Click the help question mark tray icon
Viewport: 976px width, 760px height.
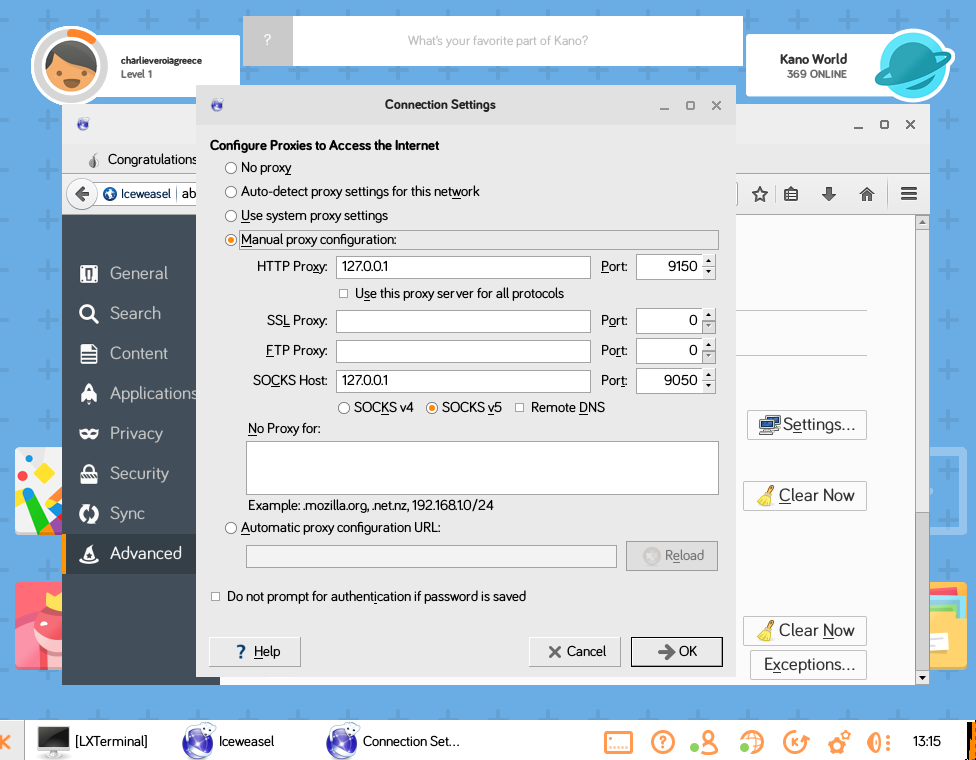pos(662,742)
